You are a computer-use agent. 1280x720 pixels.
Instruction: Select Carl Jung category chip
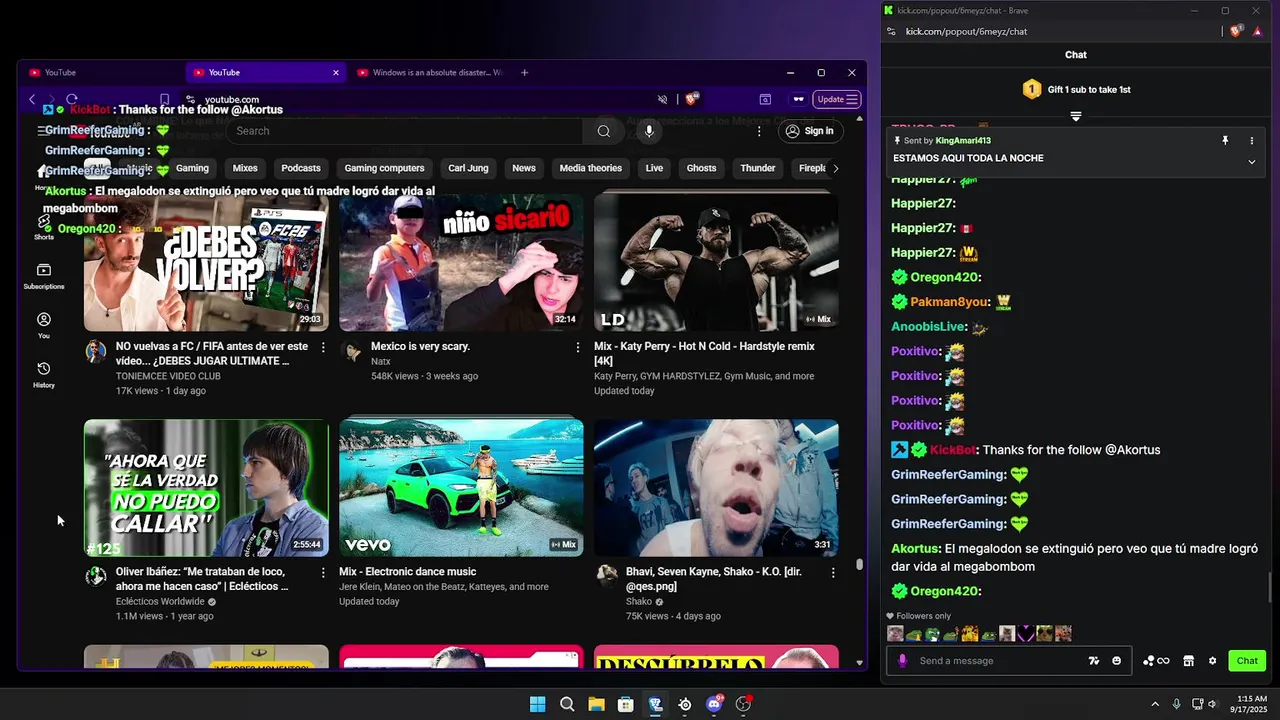(x=469, y=168)
